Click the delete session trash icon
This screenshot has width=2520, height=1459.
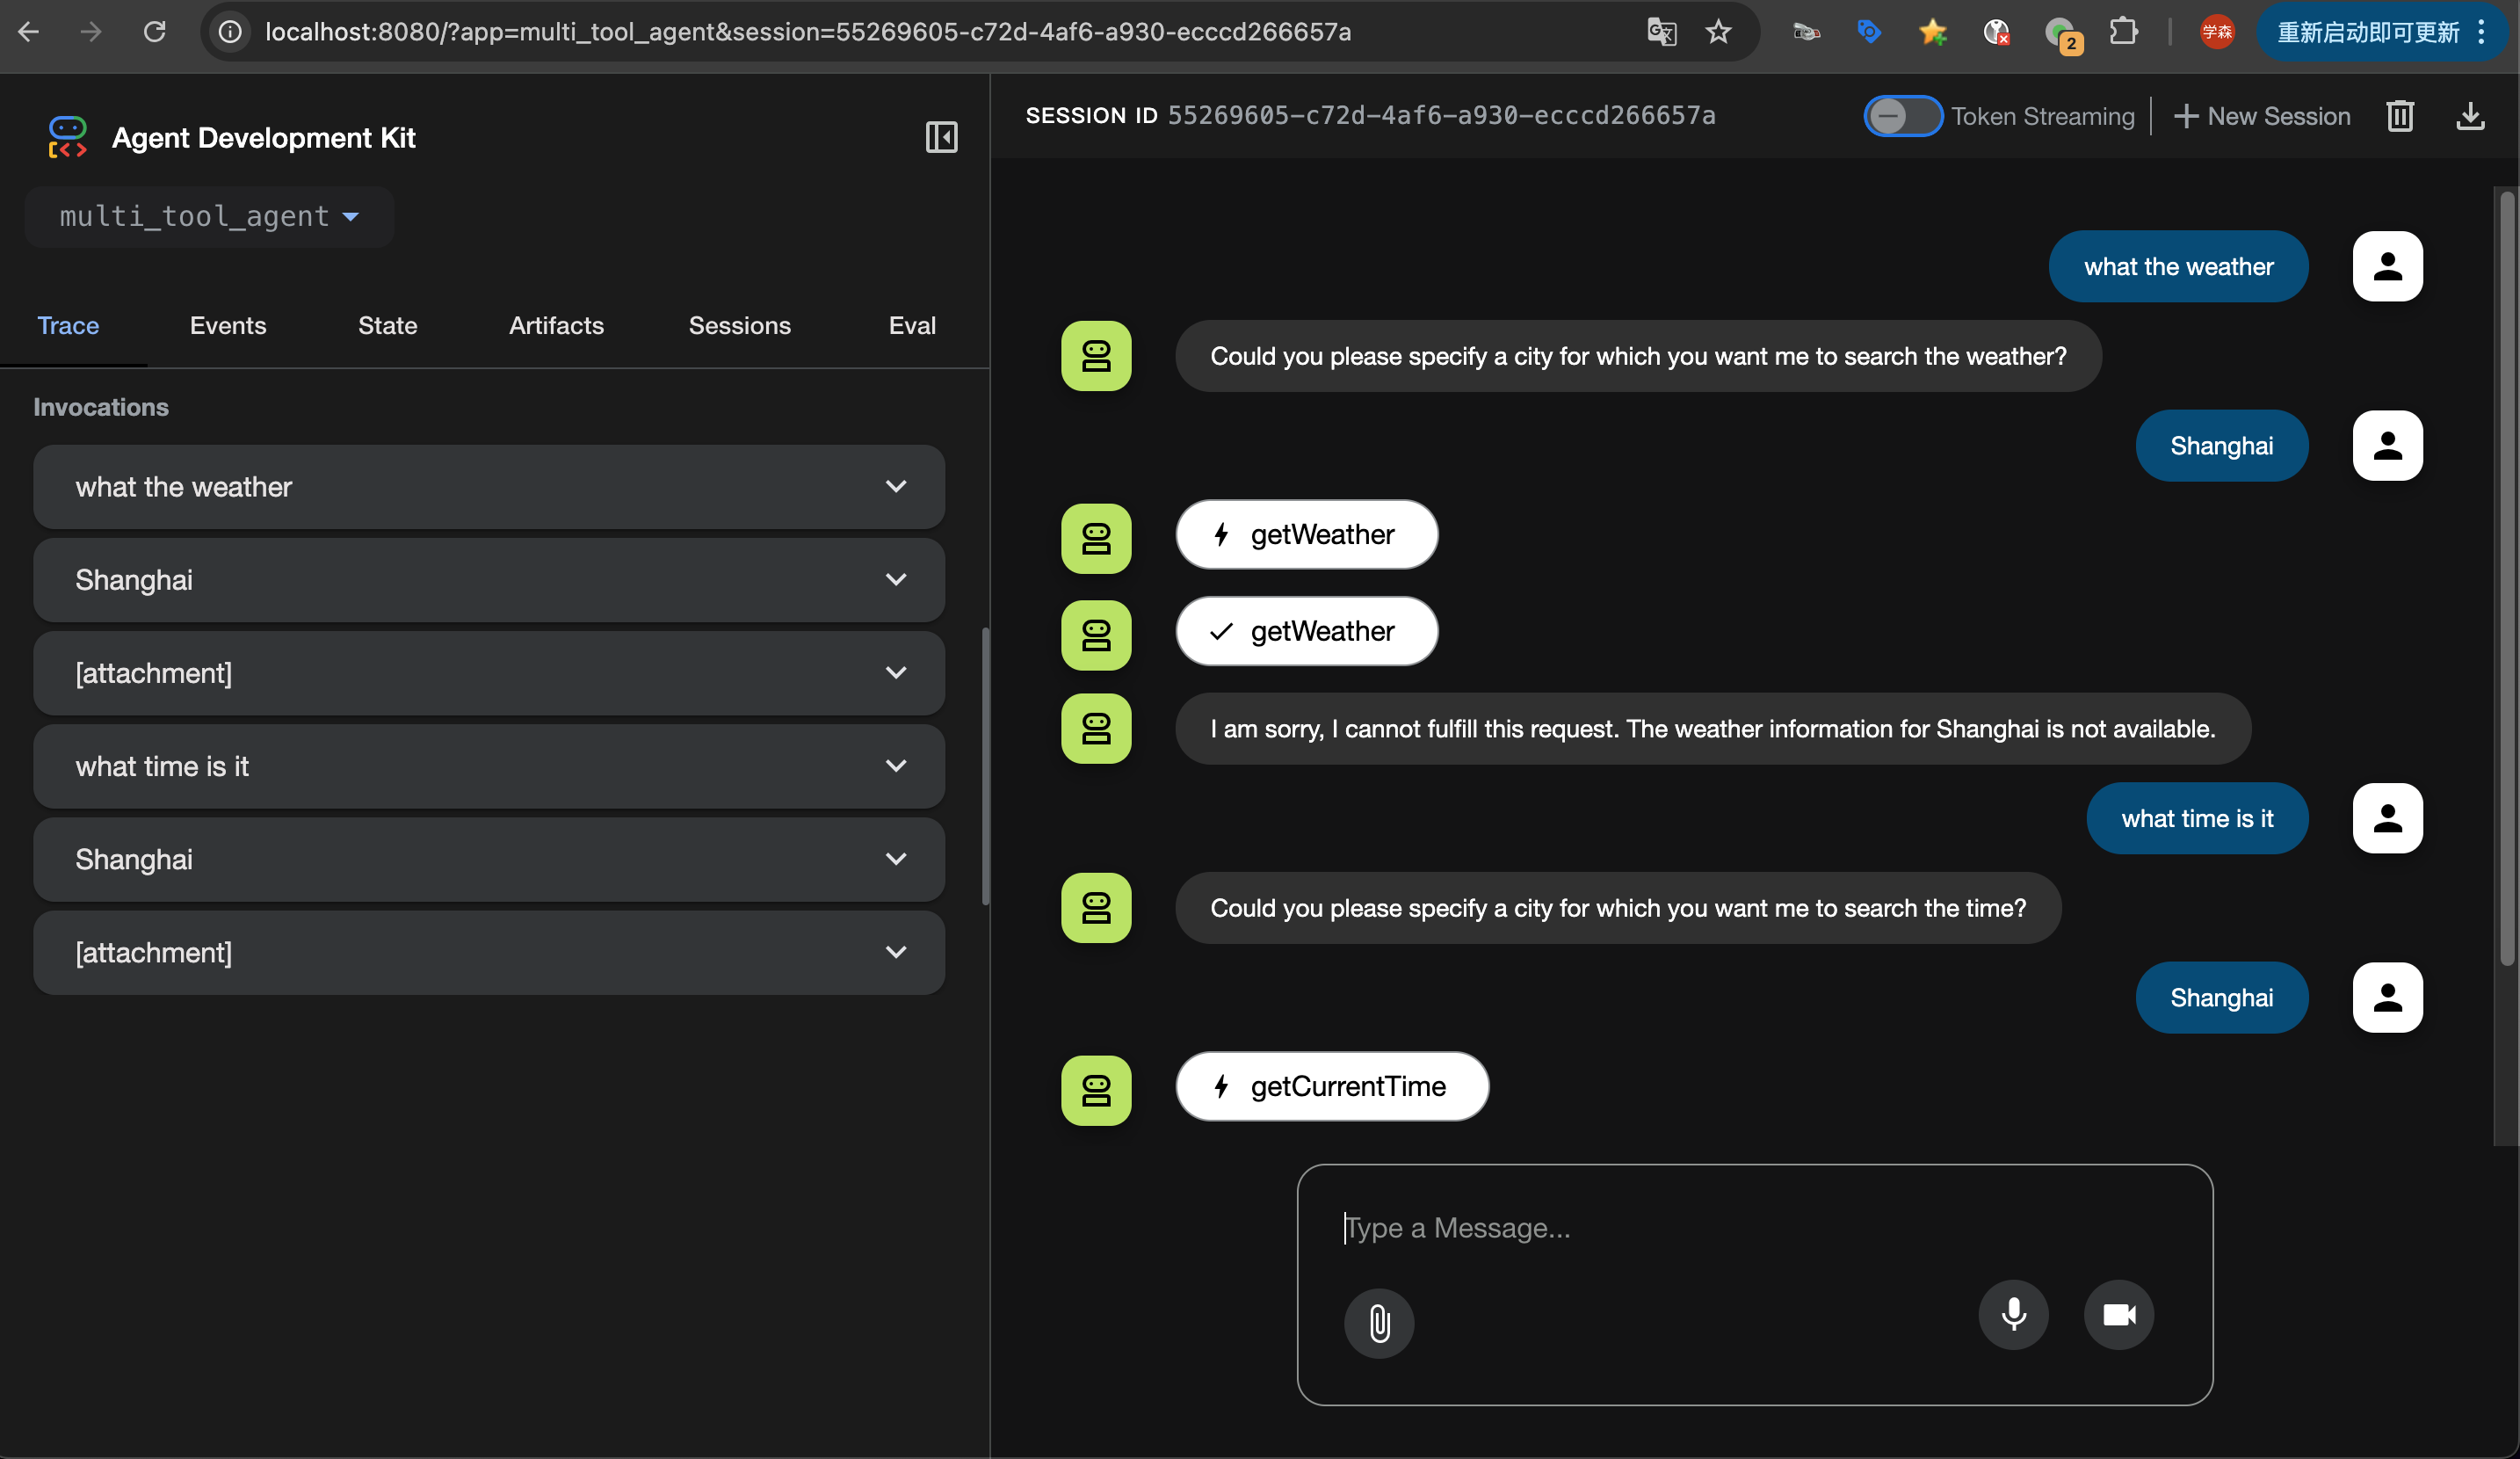pos(2400,116)
